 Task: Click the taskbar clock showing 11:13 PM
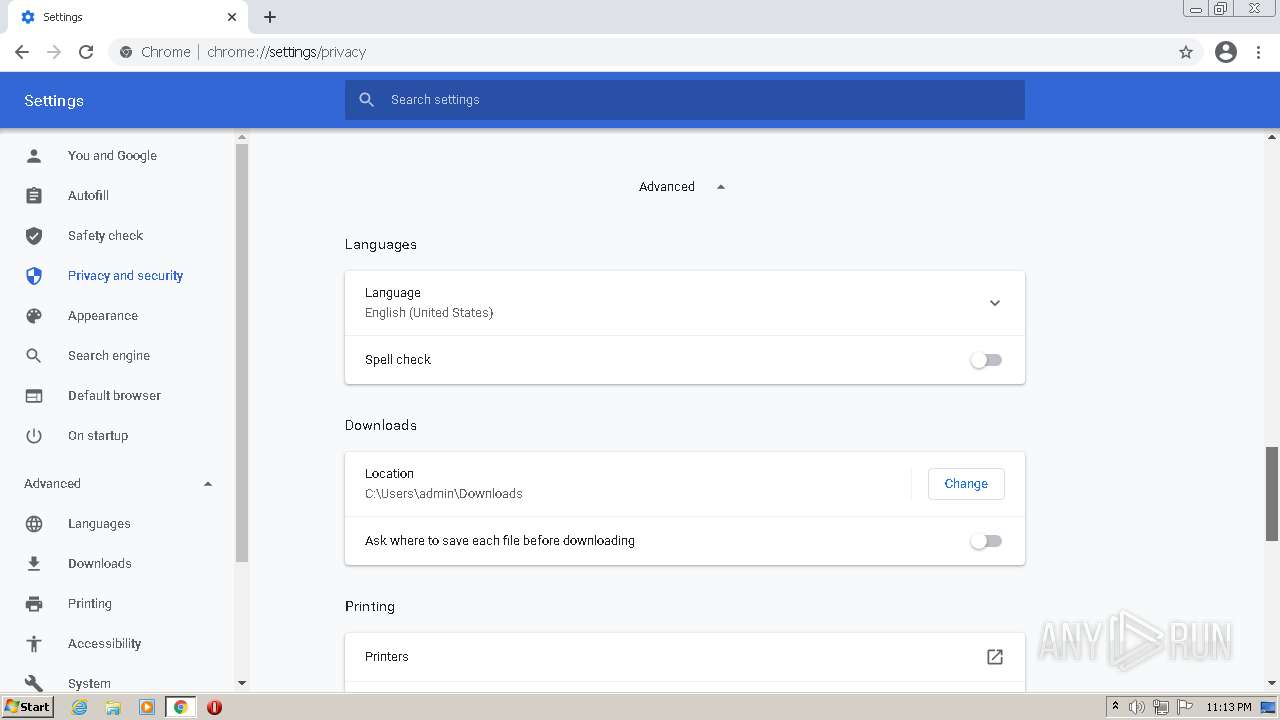pyautogui.click(x=1229, y=707)
